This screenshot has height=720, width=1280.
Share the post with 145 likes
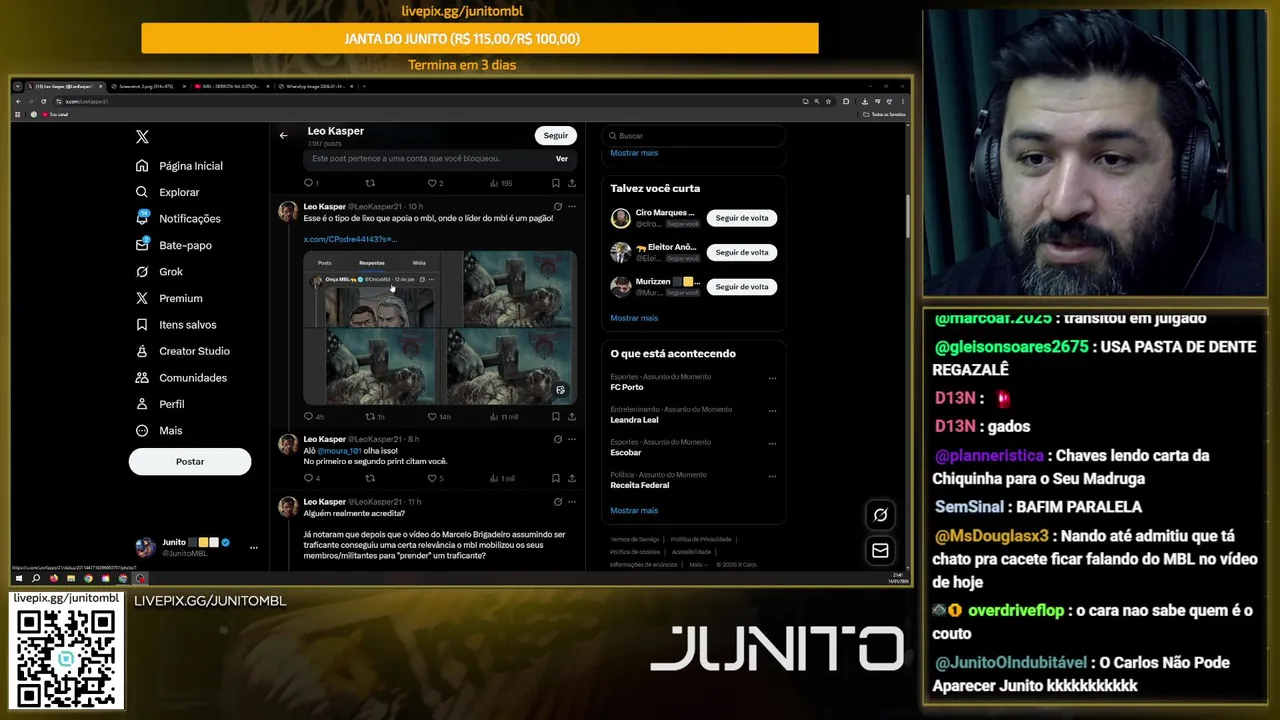click(572, 417)
